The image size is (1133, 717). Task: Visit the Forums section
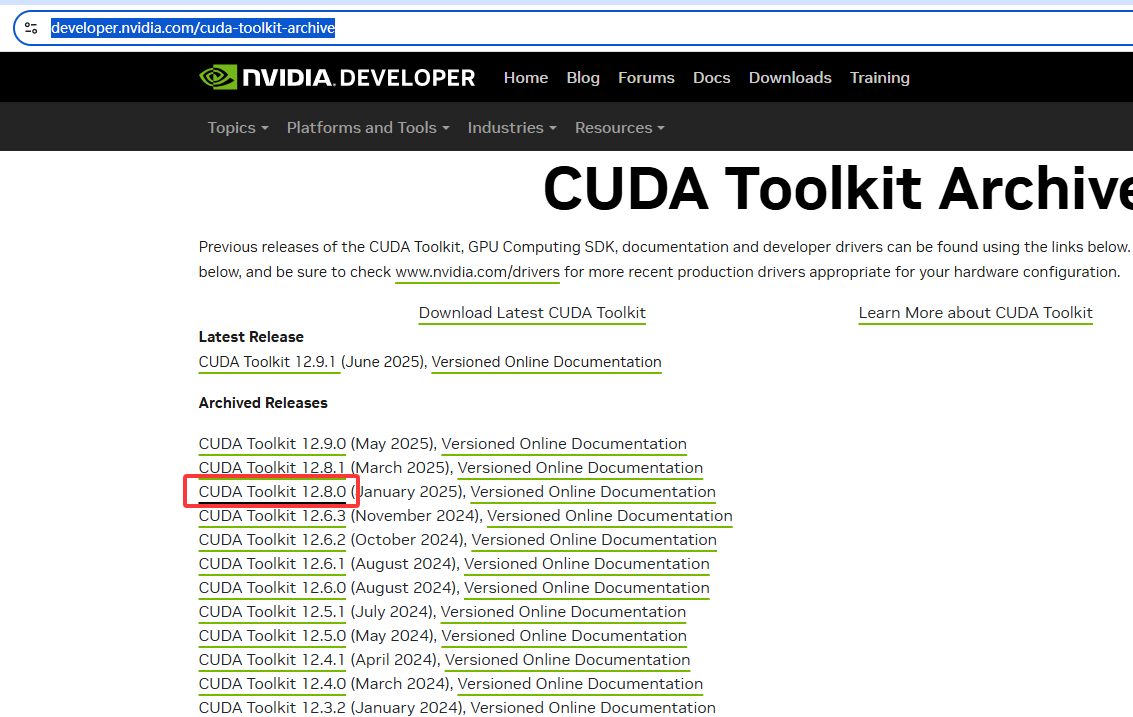[x=646, y=77]
